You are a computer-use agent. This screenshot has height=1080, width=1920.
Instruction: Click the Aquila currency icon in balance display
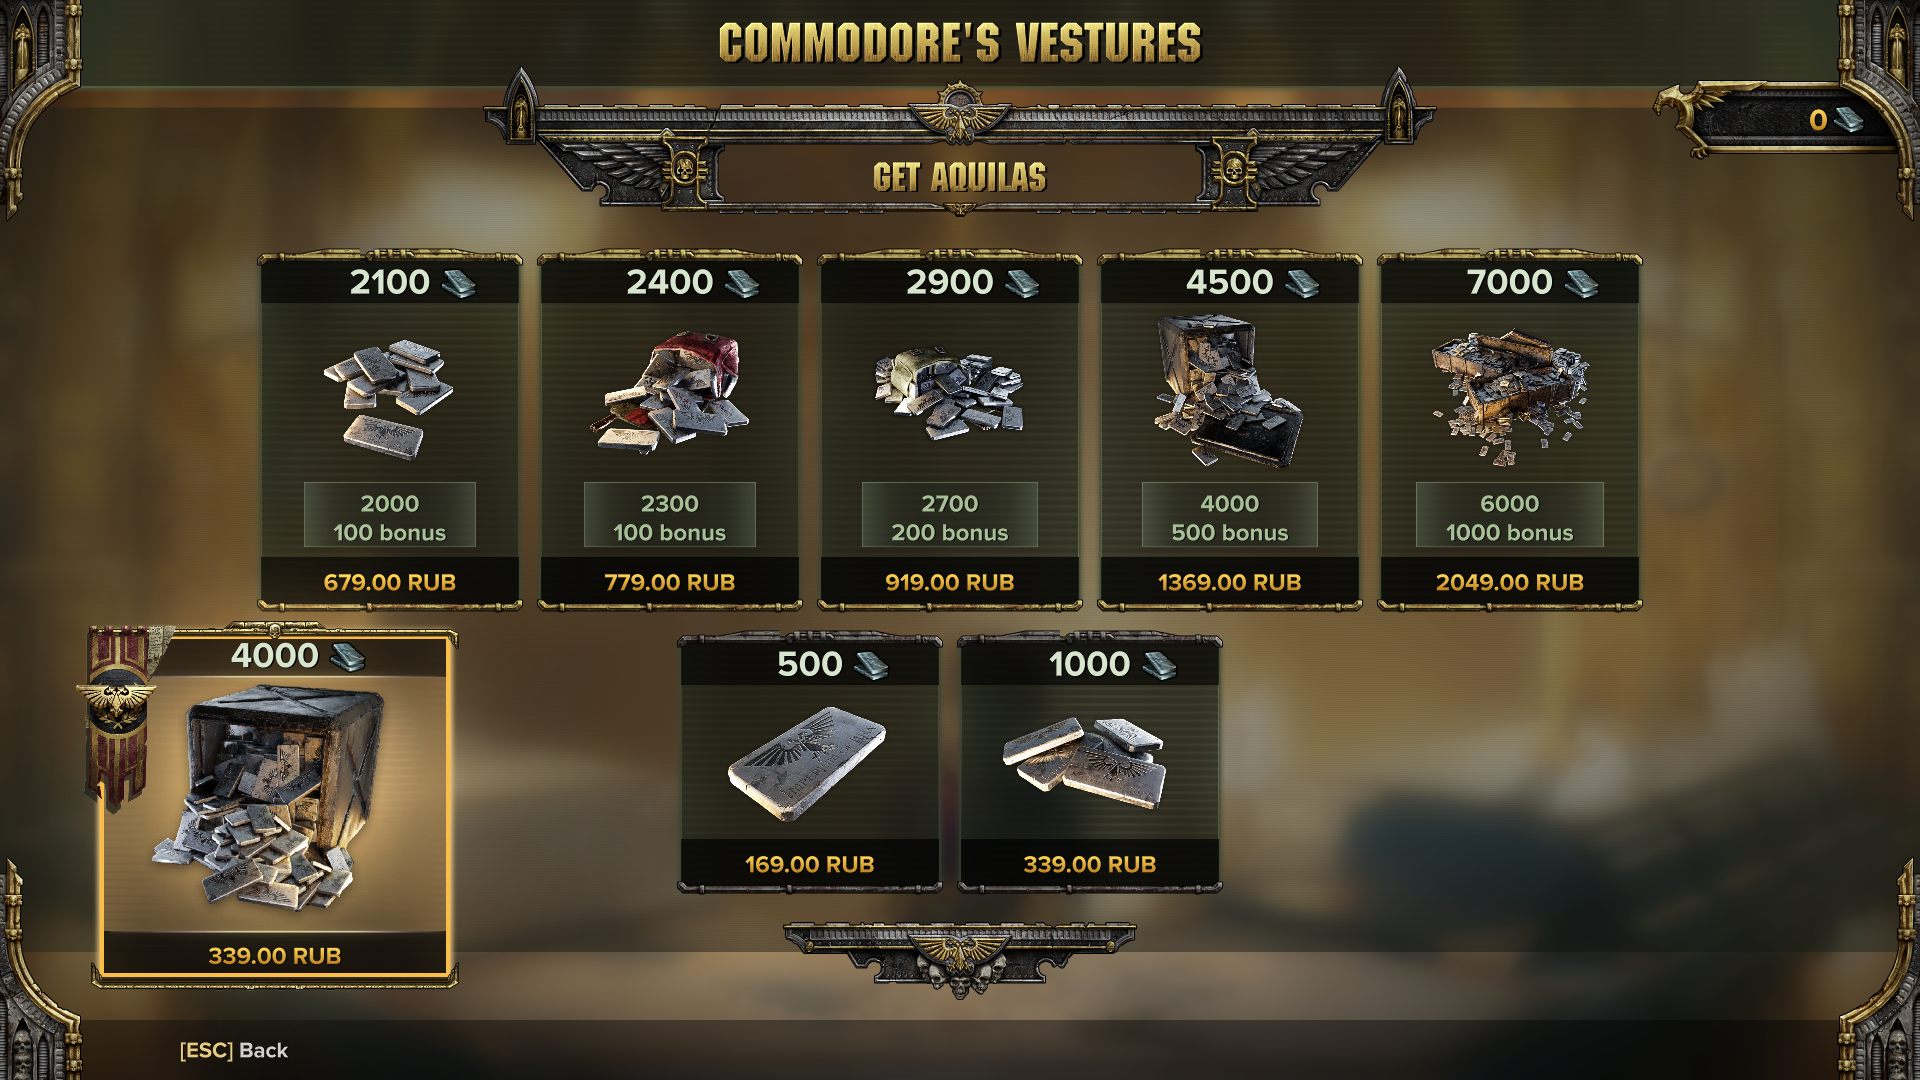pyautogui.click(x=1848, y=120)
